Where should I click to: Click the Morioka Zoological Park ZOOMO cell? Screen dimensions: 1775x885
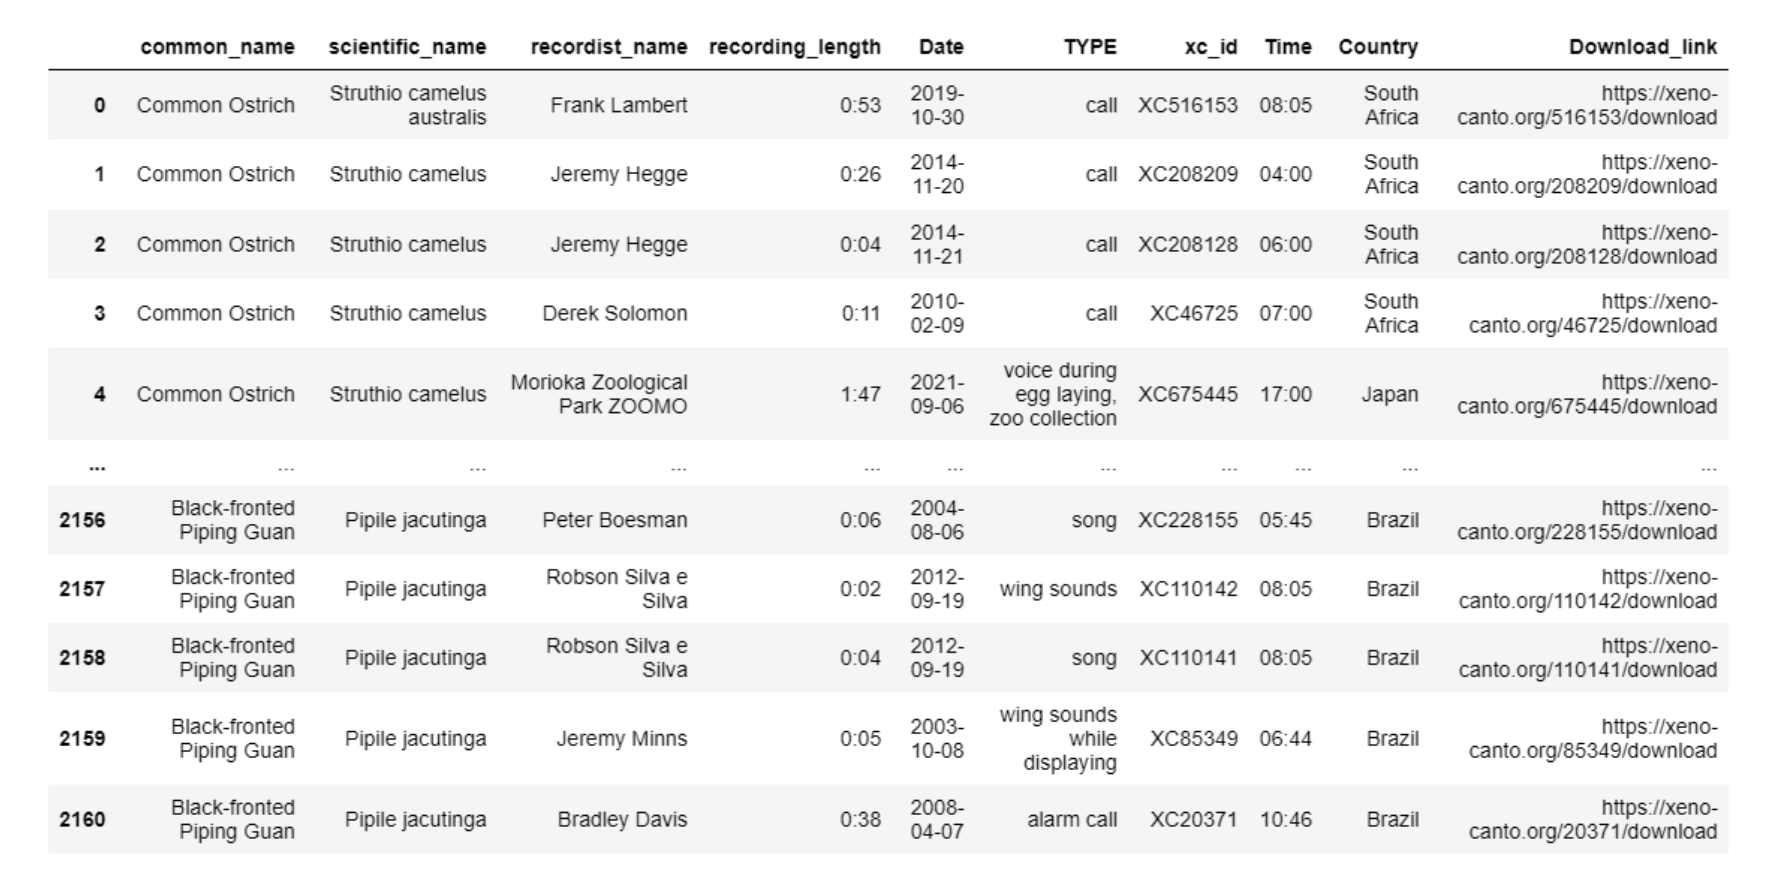point(599,394)
